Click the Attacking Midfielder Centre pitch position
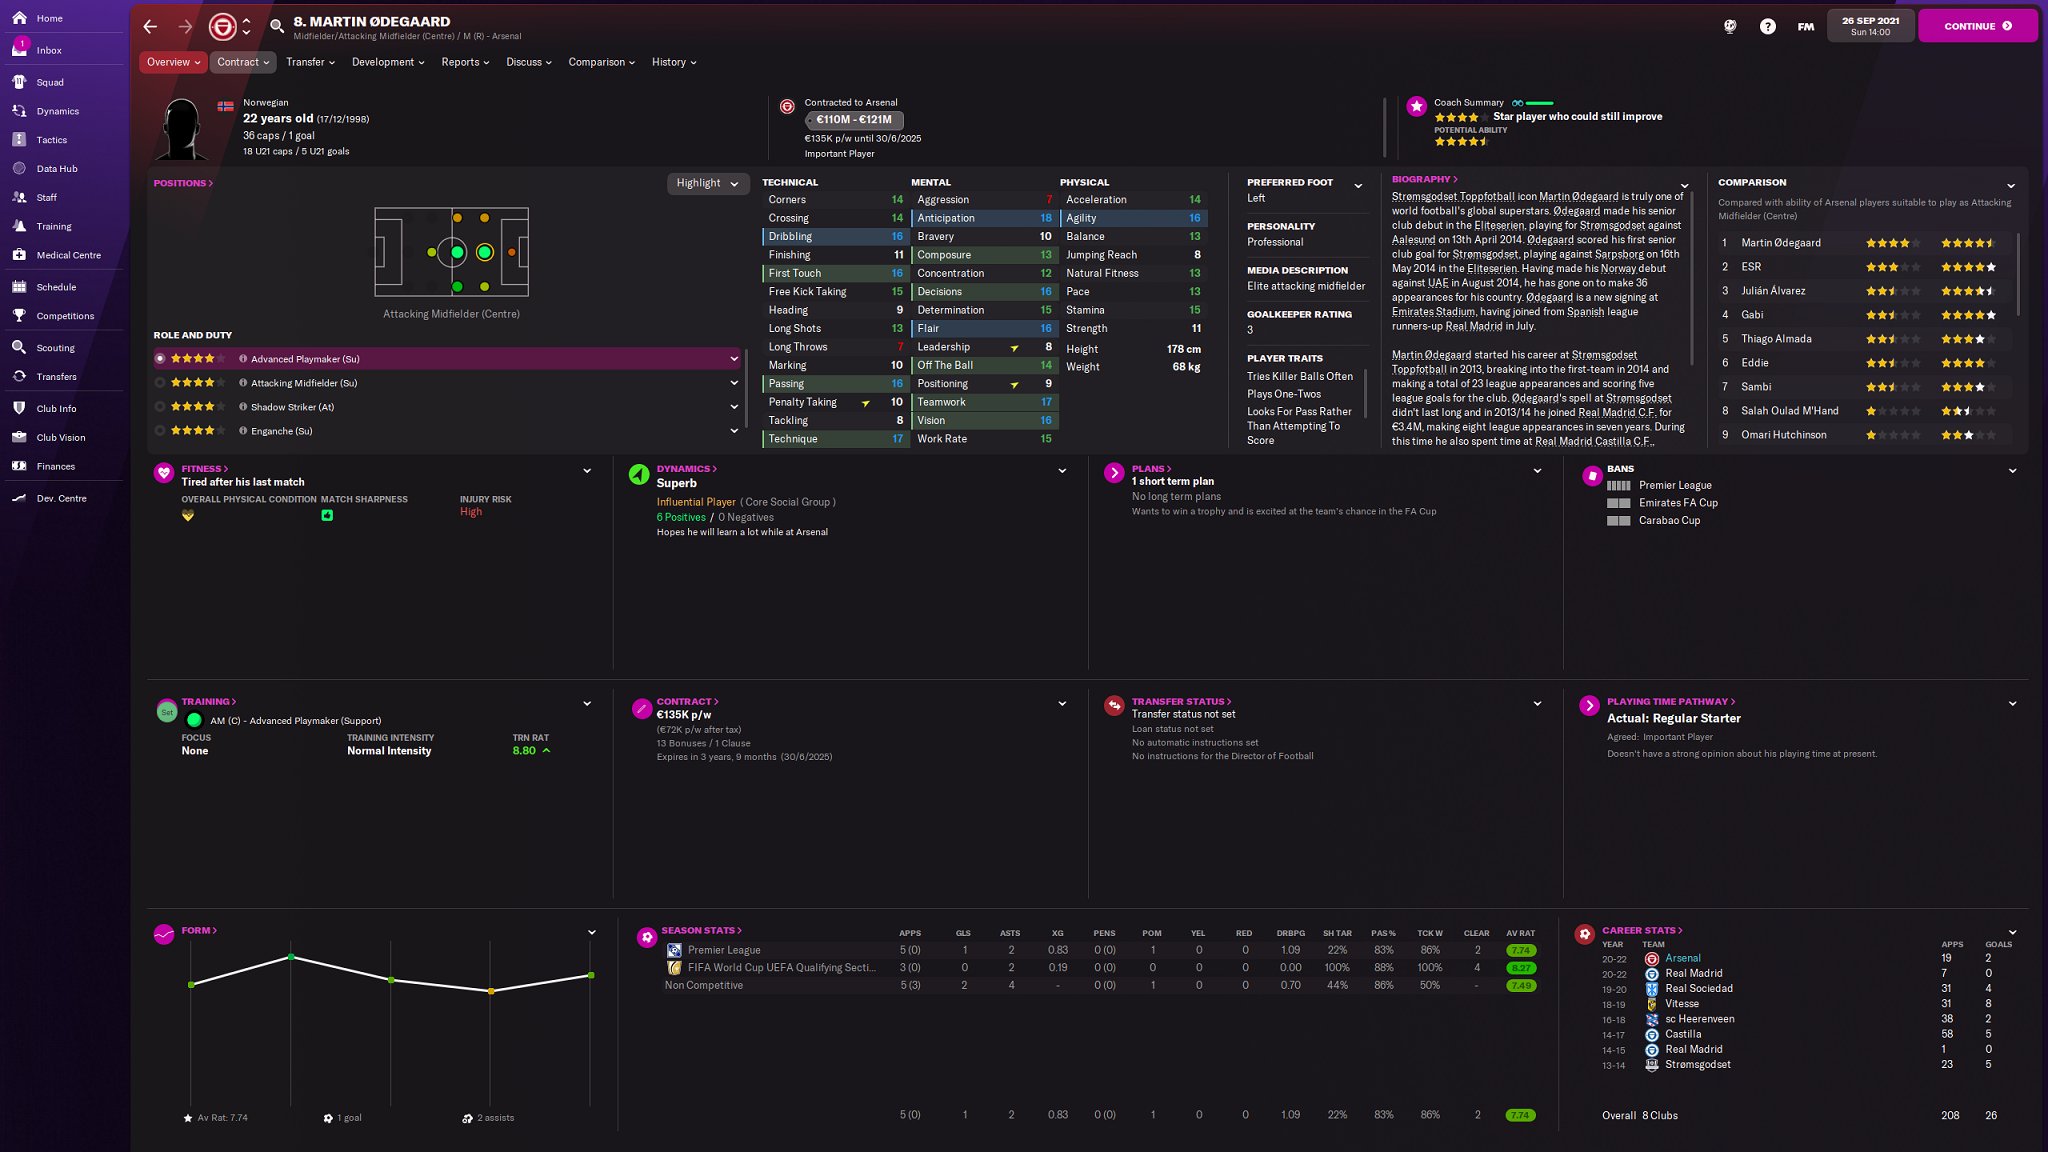 485,252
